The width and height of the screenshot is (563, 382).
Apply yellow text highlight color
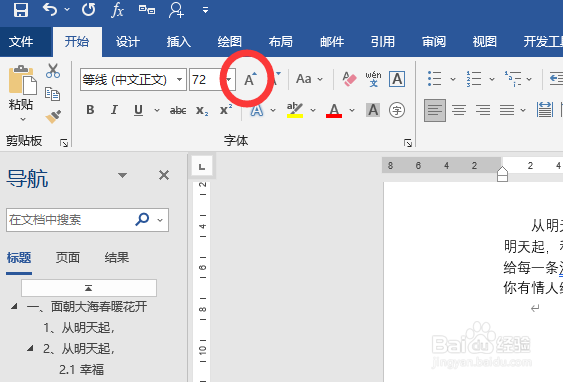(295, 110)
